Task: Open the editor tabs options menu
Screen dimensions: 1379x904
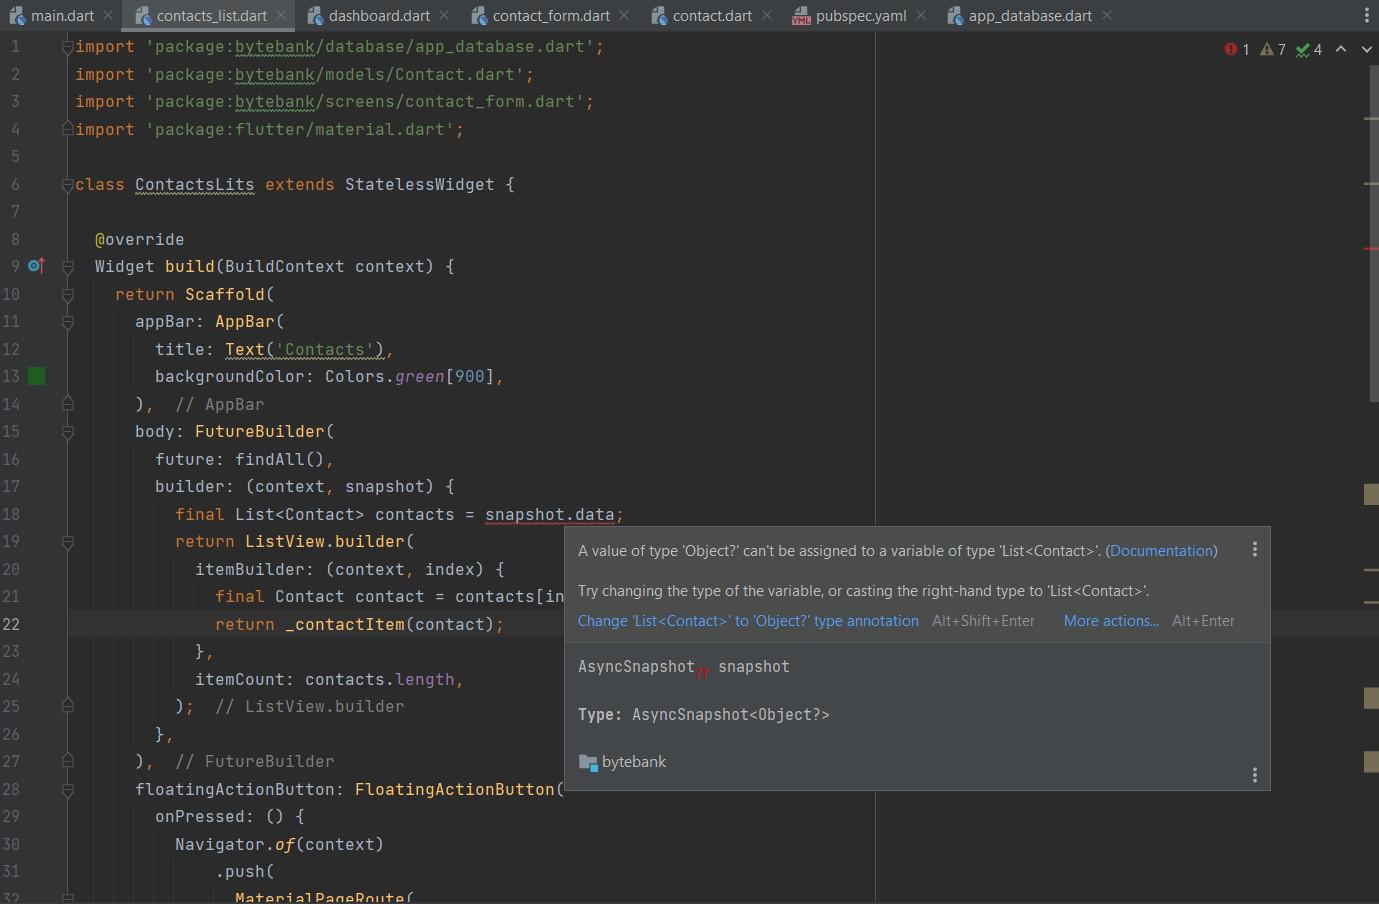Action: [1367, 16]
